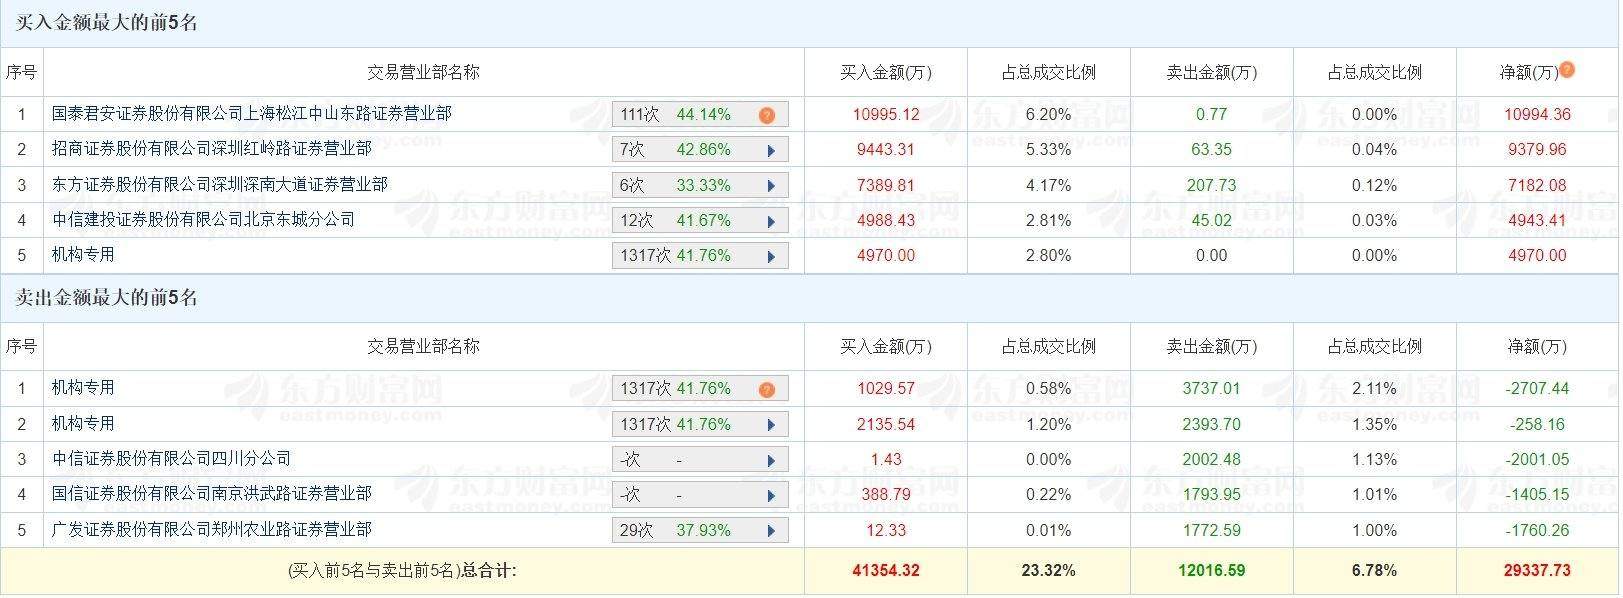The height and width of the screenshot is (598, 1623).
Task: Click the blue arrow next to 12次 41.67%
Action: pyautogui.click(x=771, y=221)
